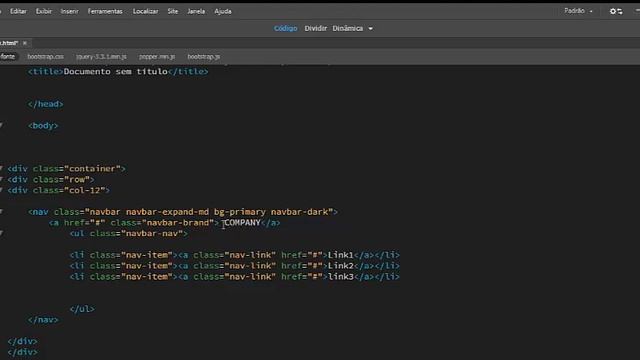
Task: Switch to Dinâmica view
Action: (x=347, y=28)
